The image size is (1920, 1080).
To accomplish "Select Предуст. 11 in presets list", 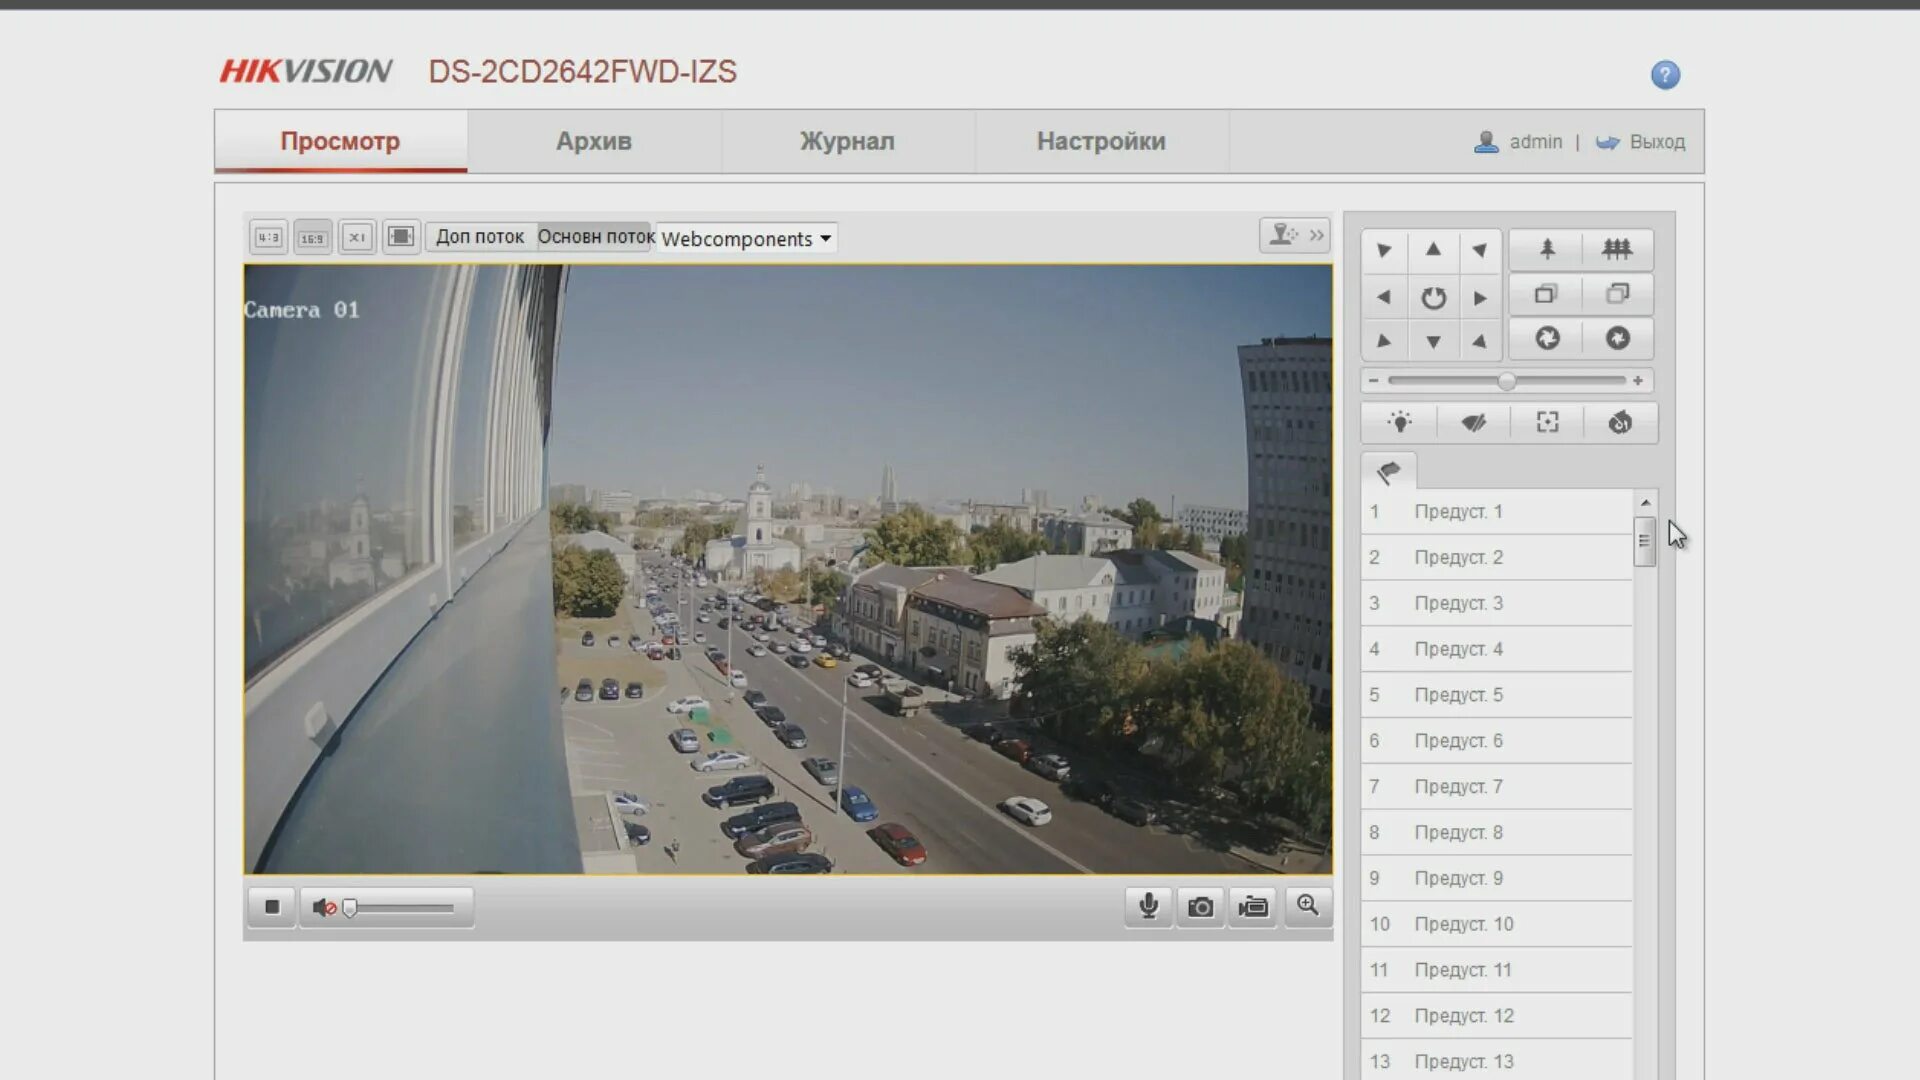I will (1496, 970).
